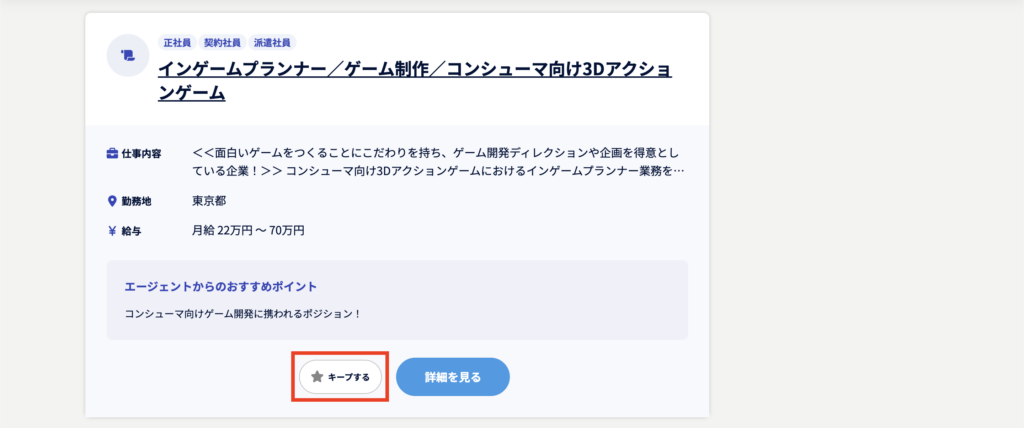The width and height of the screenshot is (1024, 428).
Task: Click the briefcase icon next to 仕事内容
Action: click(112, 154)
